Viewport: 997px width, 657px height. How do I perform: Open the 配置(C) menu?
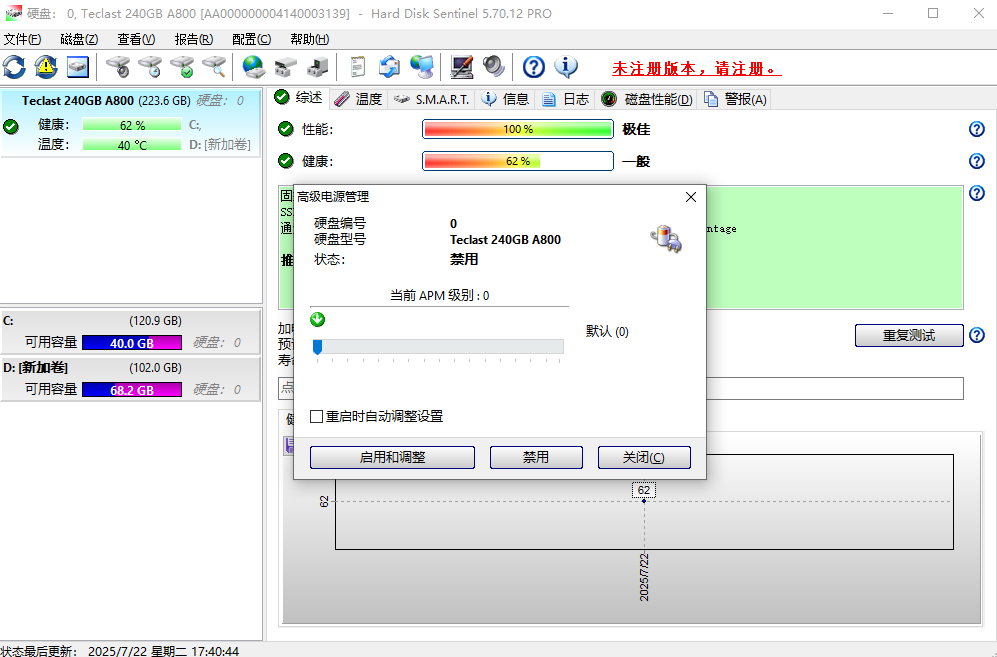pos(252,39)
